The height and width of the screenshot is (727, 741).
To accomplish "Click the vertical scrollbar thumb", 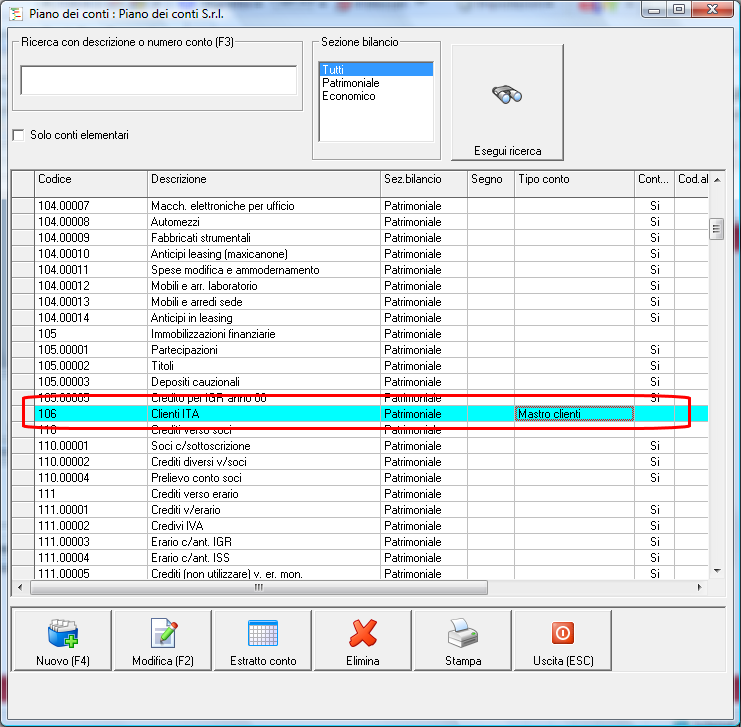I will pos(716,229).
